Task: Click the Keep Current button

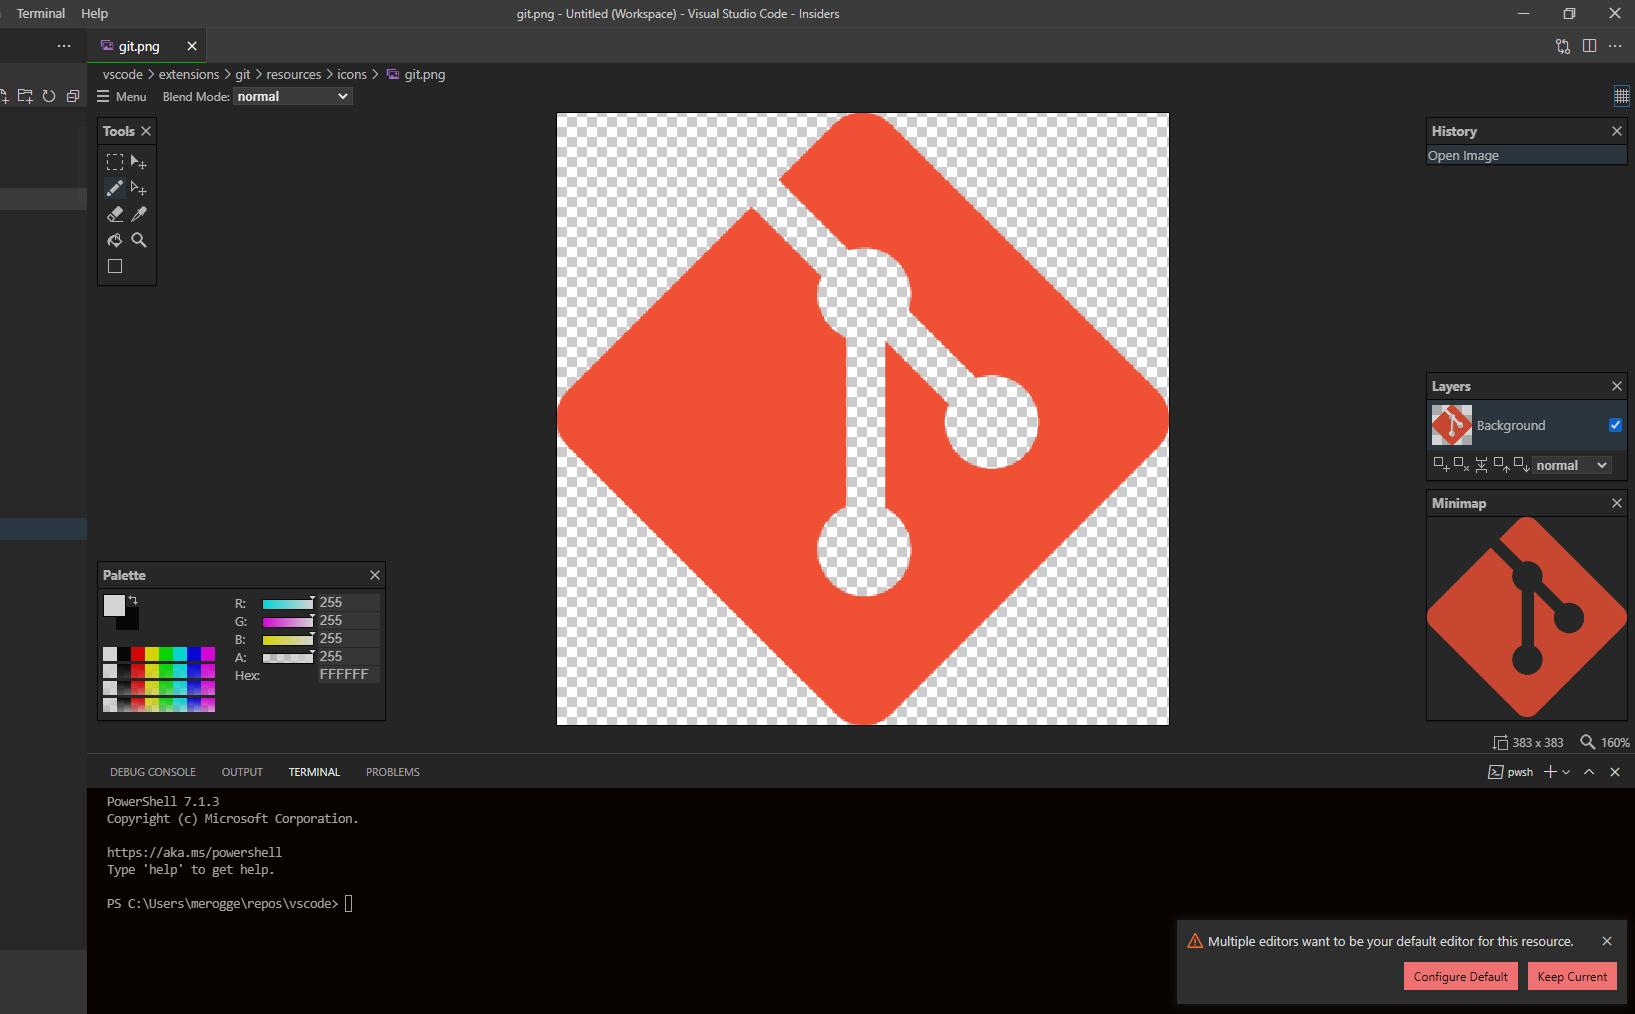Action: tap(1572, 976)
